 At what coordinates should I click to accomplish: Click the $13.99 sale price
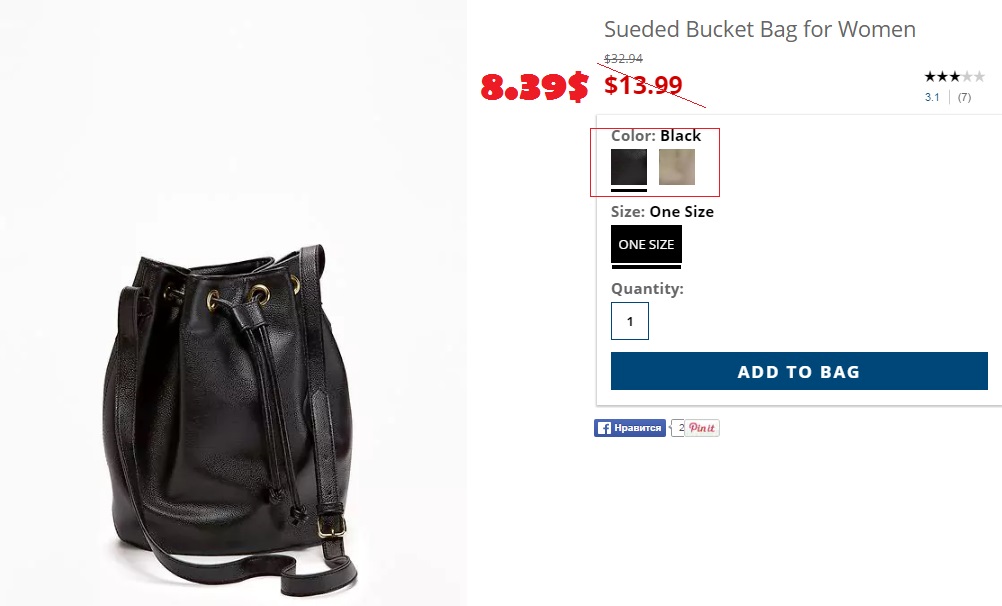[644, 84]
